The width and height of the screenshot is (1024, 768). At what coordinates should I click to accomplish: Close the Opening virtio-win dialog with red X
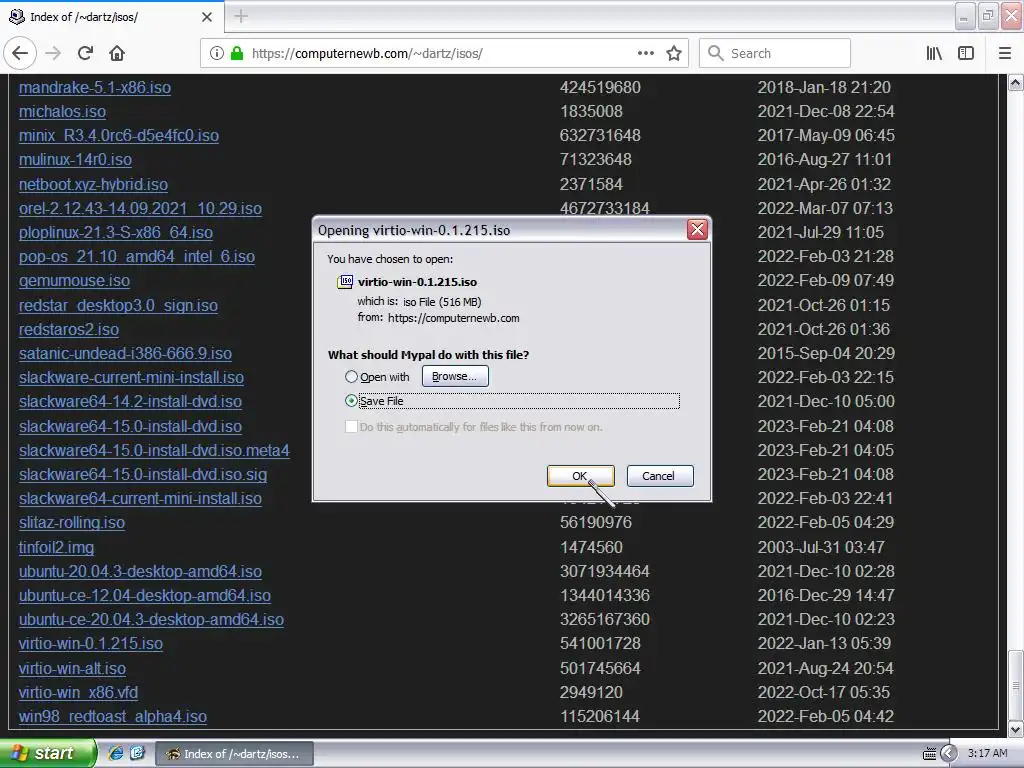697,229
